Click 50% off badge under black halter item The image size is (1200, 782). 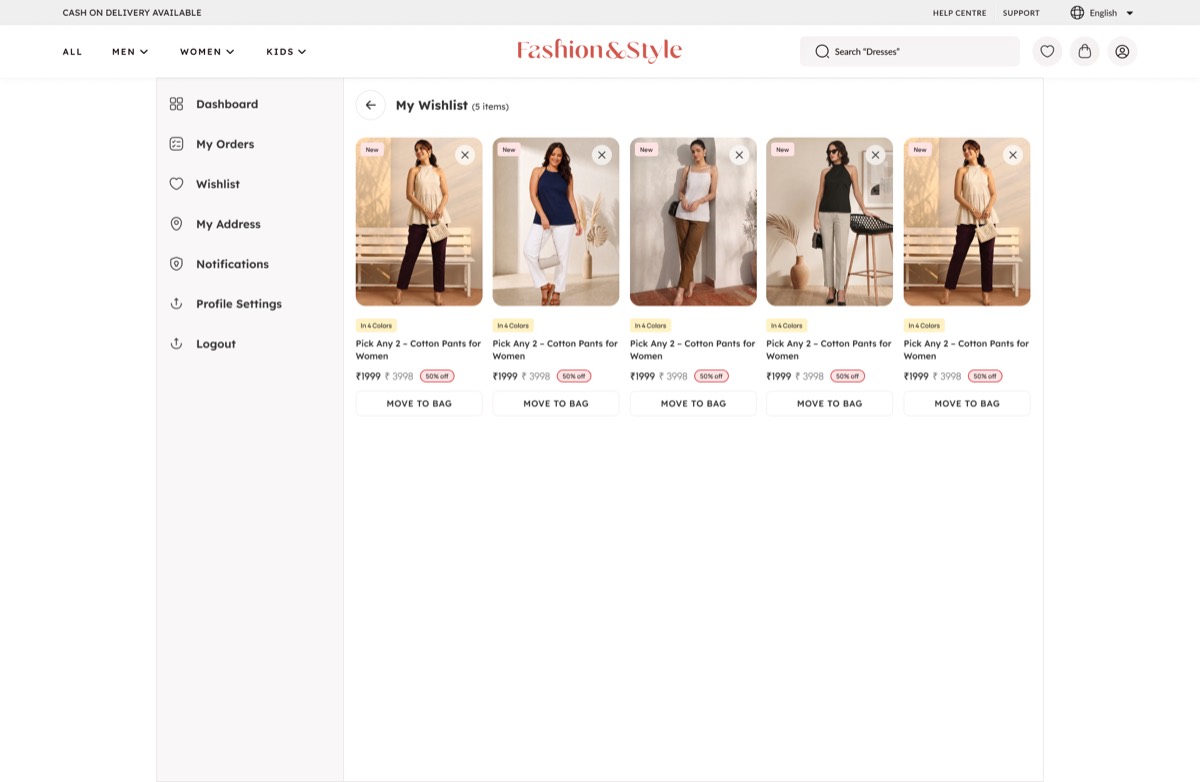(847, 376)
